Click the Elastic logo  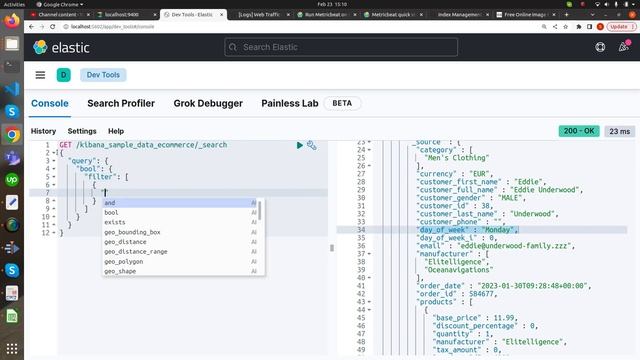click(61, 47)
